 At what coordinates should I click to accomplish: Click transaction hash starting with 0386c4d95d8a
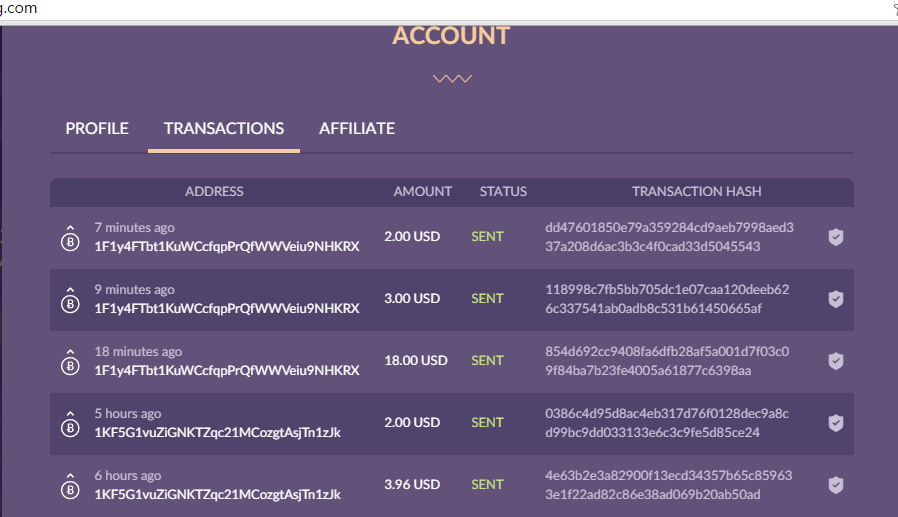[x=667, y=423]
